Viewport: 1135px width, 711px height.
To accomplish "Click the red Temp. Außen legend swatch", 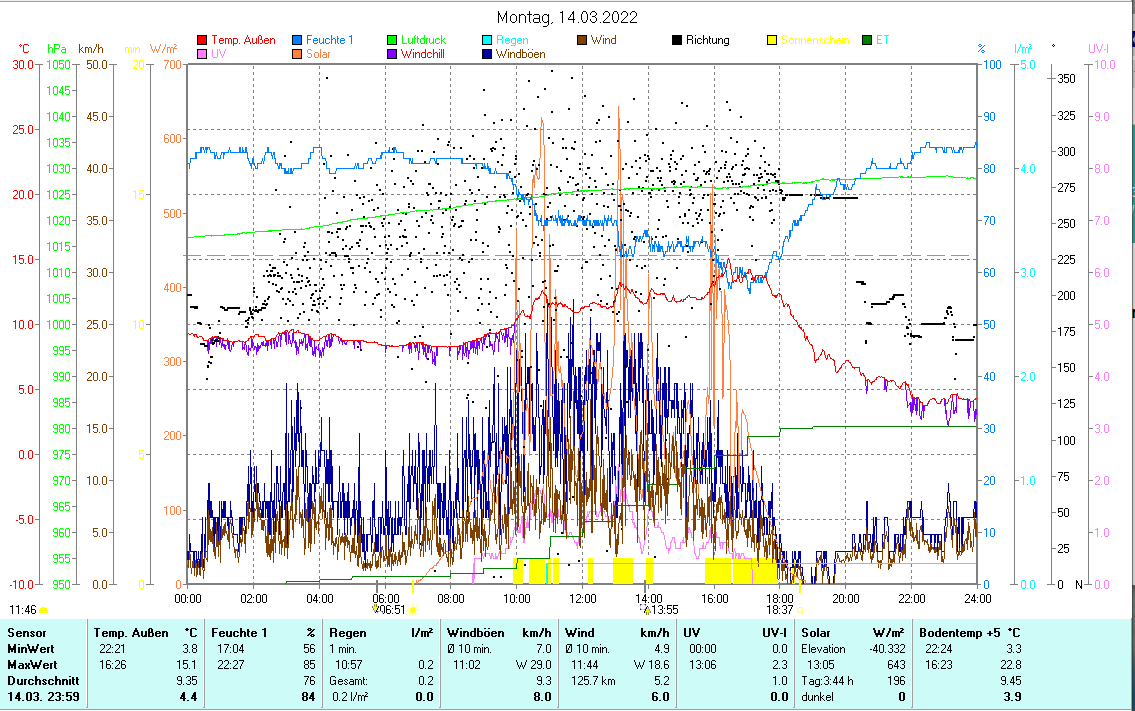I will click(x=203, y=40).
